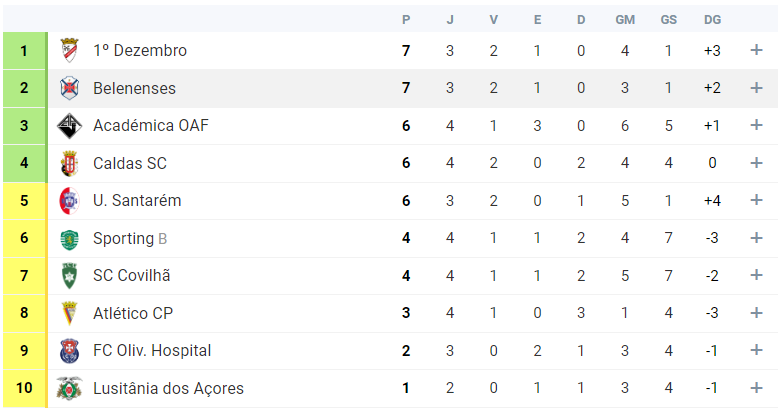Click the Sporting B club crest
This screenshot has width=778, height=417.
pyautogui.click(x=69, y=238)
